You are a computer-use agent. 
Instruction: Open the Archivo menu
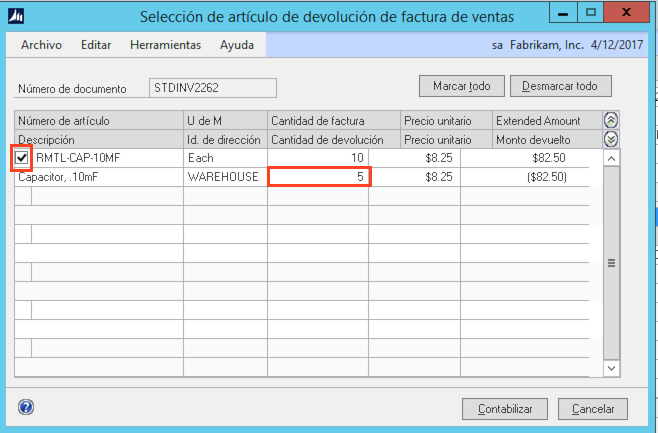41,45
